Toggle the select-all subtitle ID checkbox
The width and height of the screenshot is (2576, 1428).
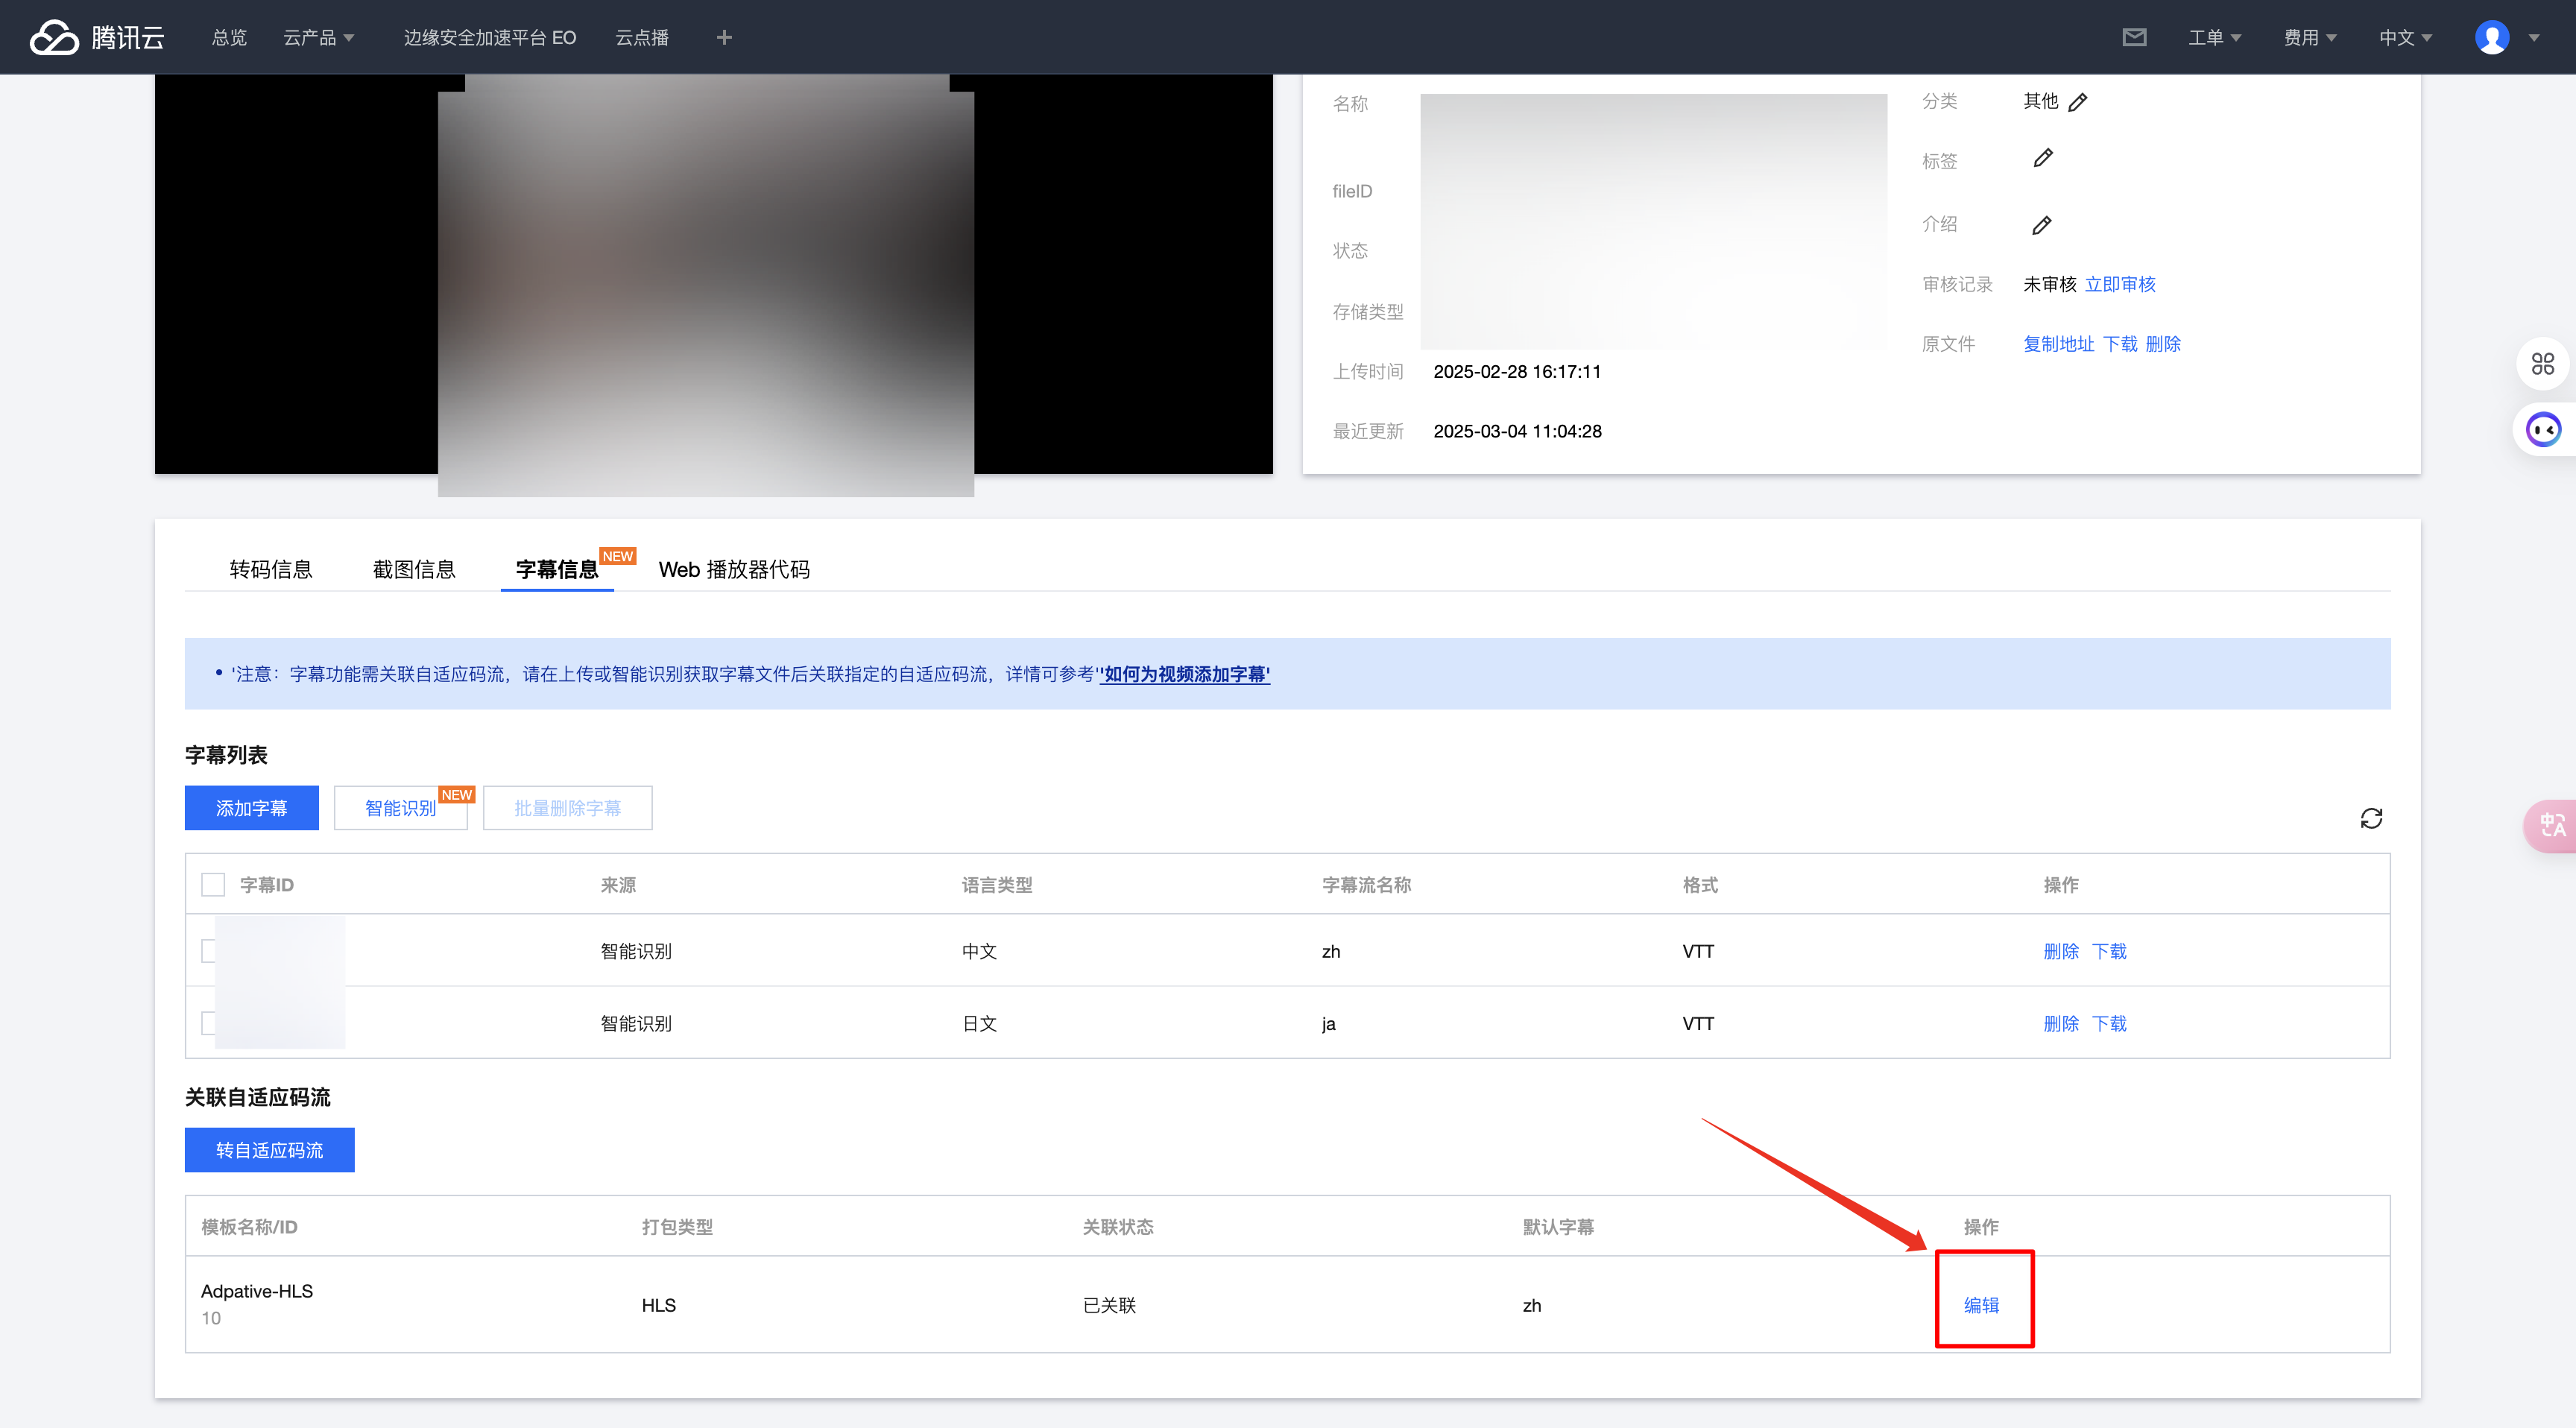(213, 885)
